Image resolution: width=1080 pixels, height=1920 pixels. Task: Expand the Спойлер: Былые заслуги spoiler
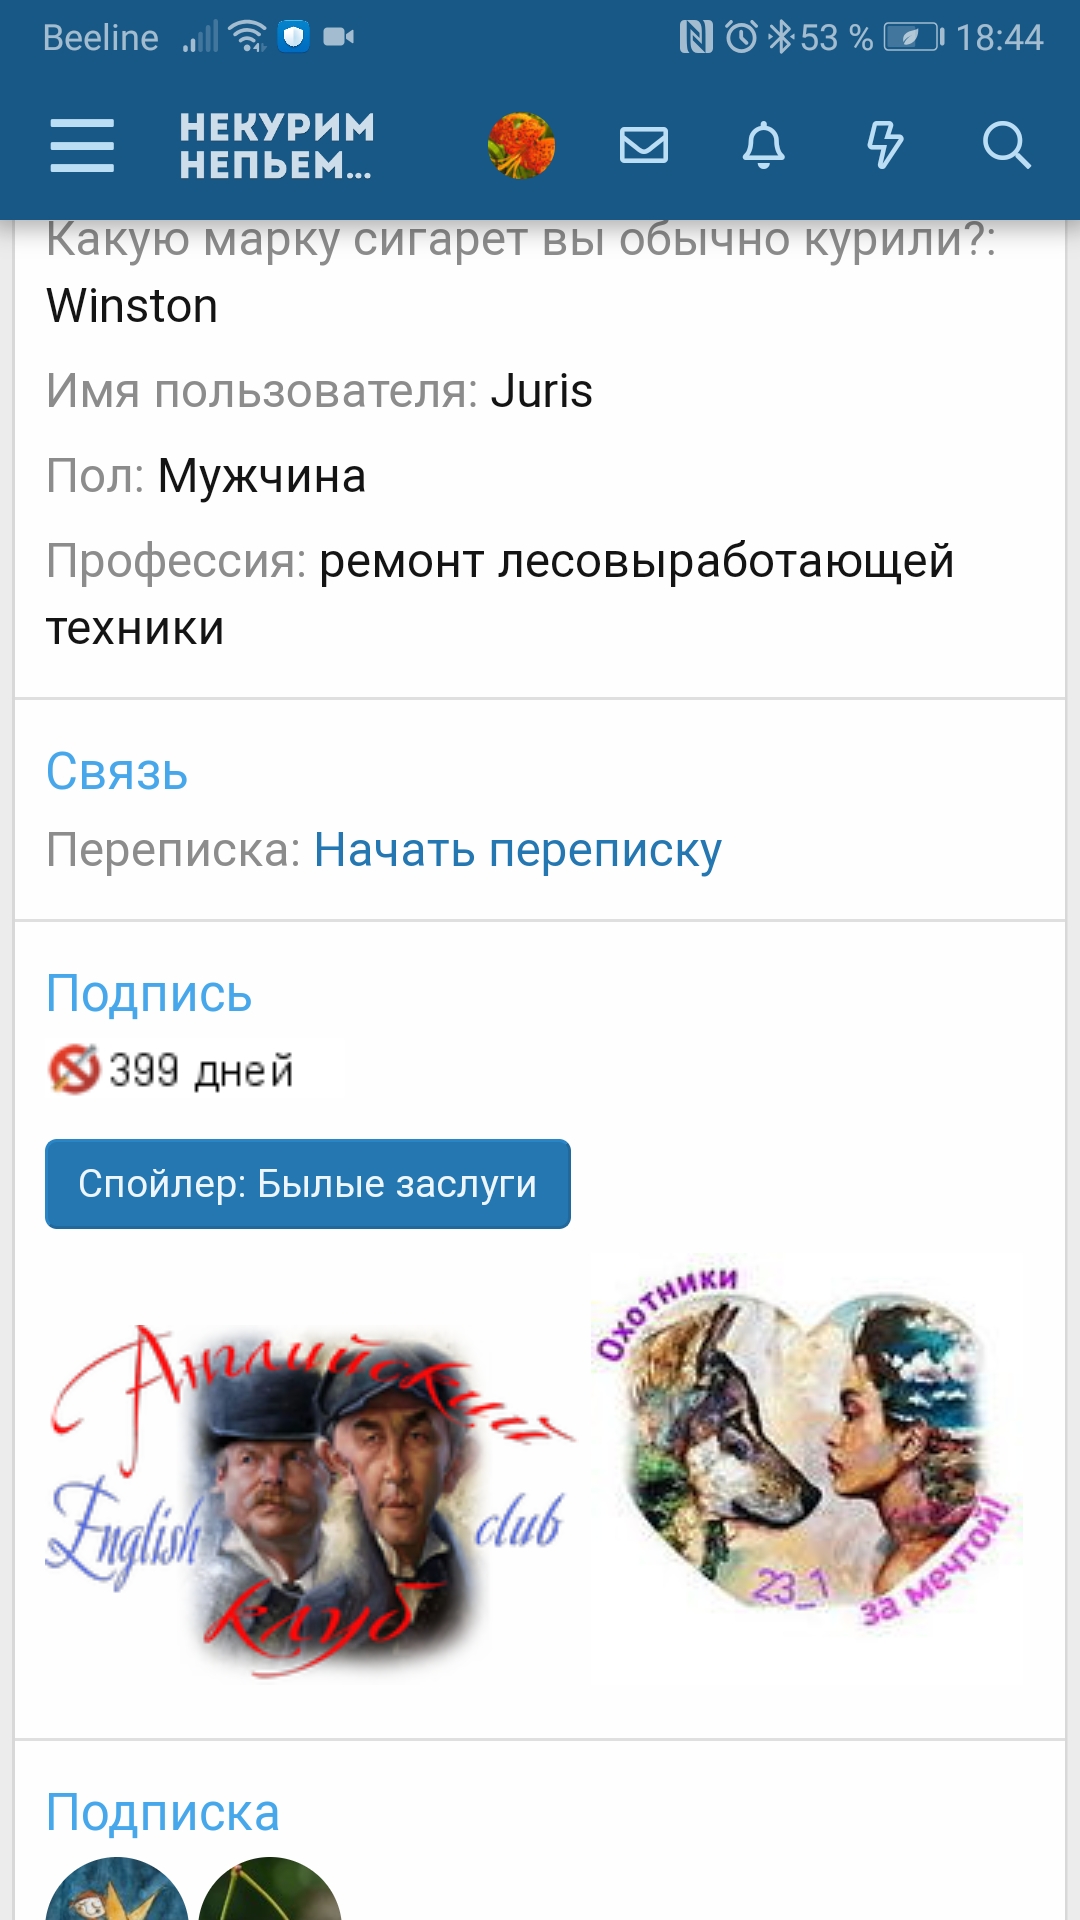click(308, 1184)
